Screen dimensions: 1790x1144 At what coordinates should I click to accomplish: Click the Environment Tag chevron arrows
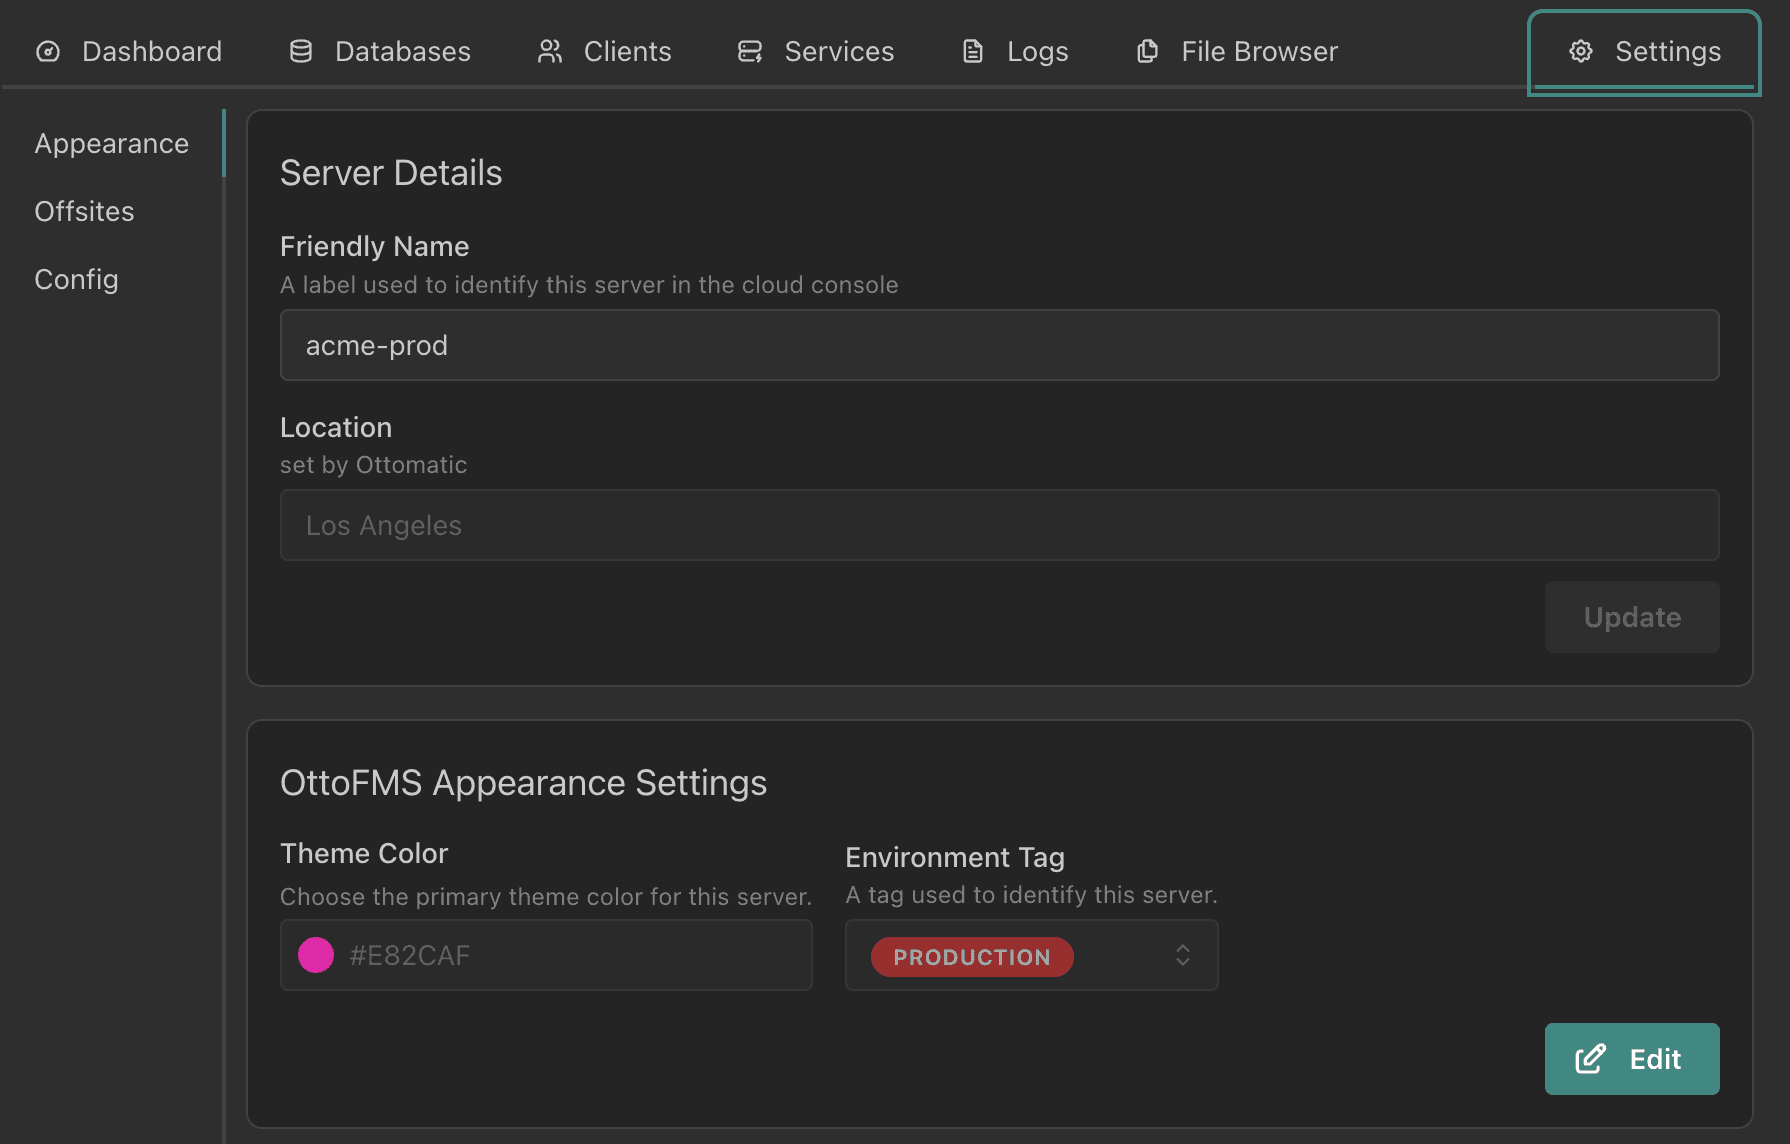(1183, 956)
